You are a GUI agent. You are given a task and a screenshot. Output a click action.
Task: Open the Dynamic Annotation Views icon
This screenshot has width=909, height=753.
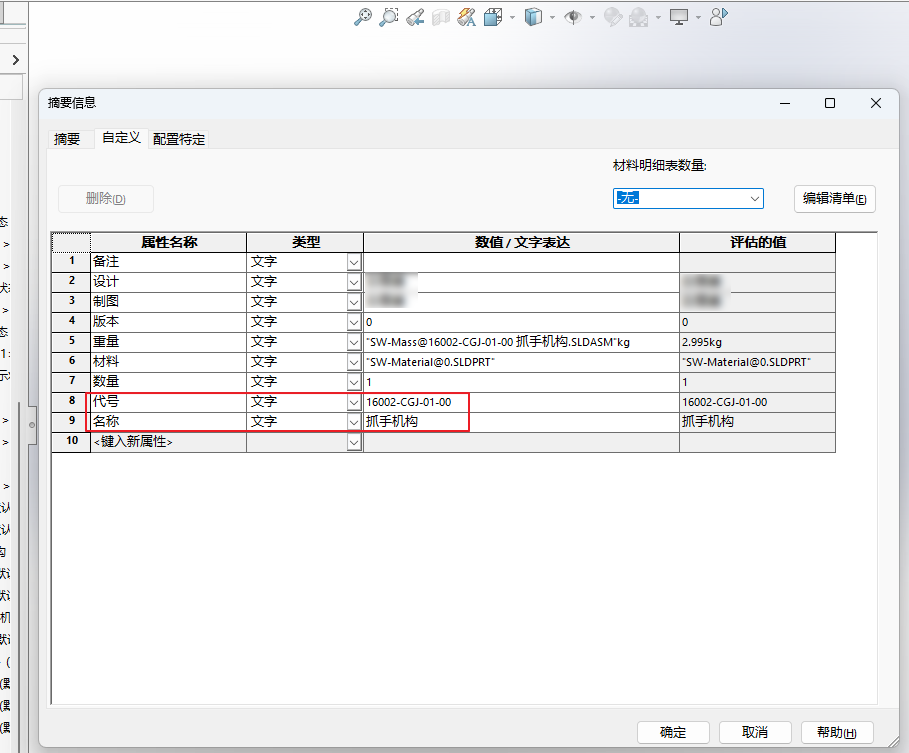click(467, 17)
